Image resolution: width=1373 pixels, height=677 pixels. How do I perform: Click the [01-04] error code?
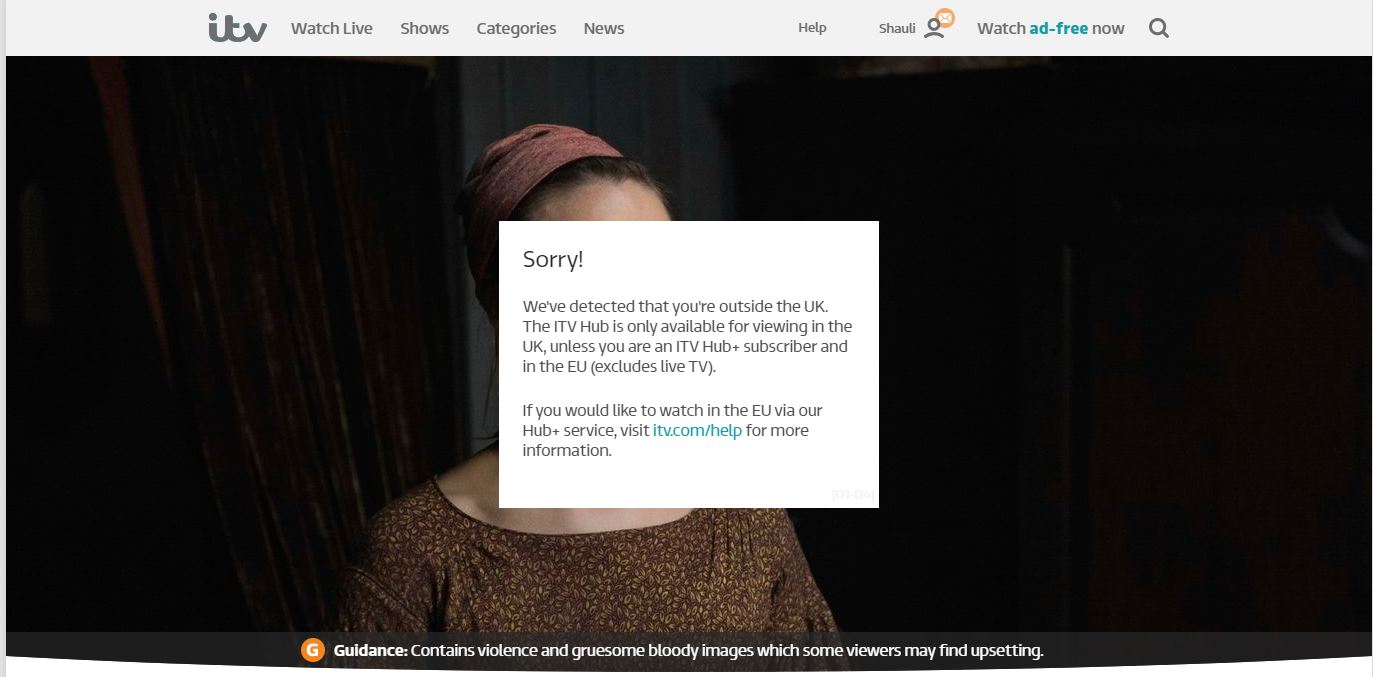(853, 494)
